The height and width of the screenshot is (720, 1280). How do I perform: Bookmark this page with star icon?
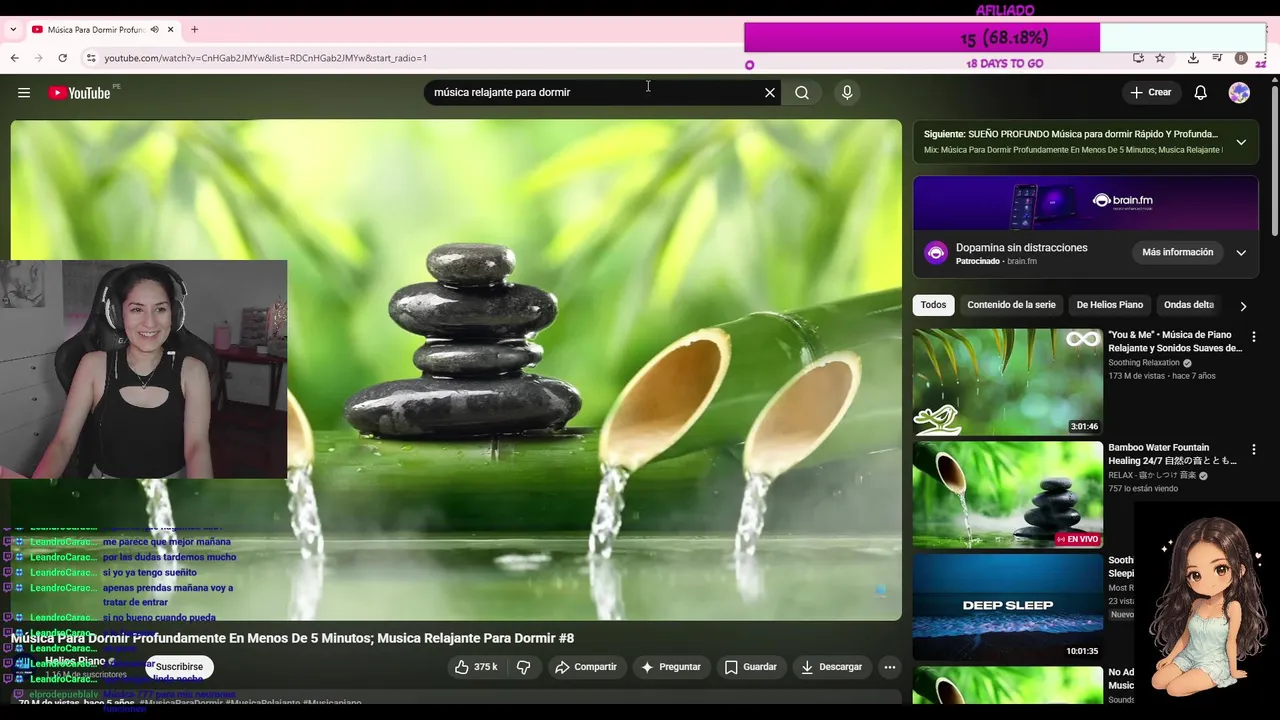click(1160, 58)
